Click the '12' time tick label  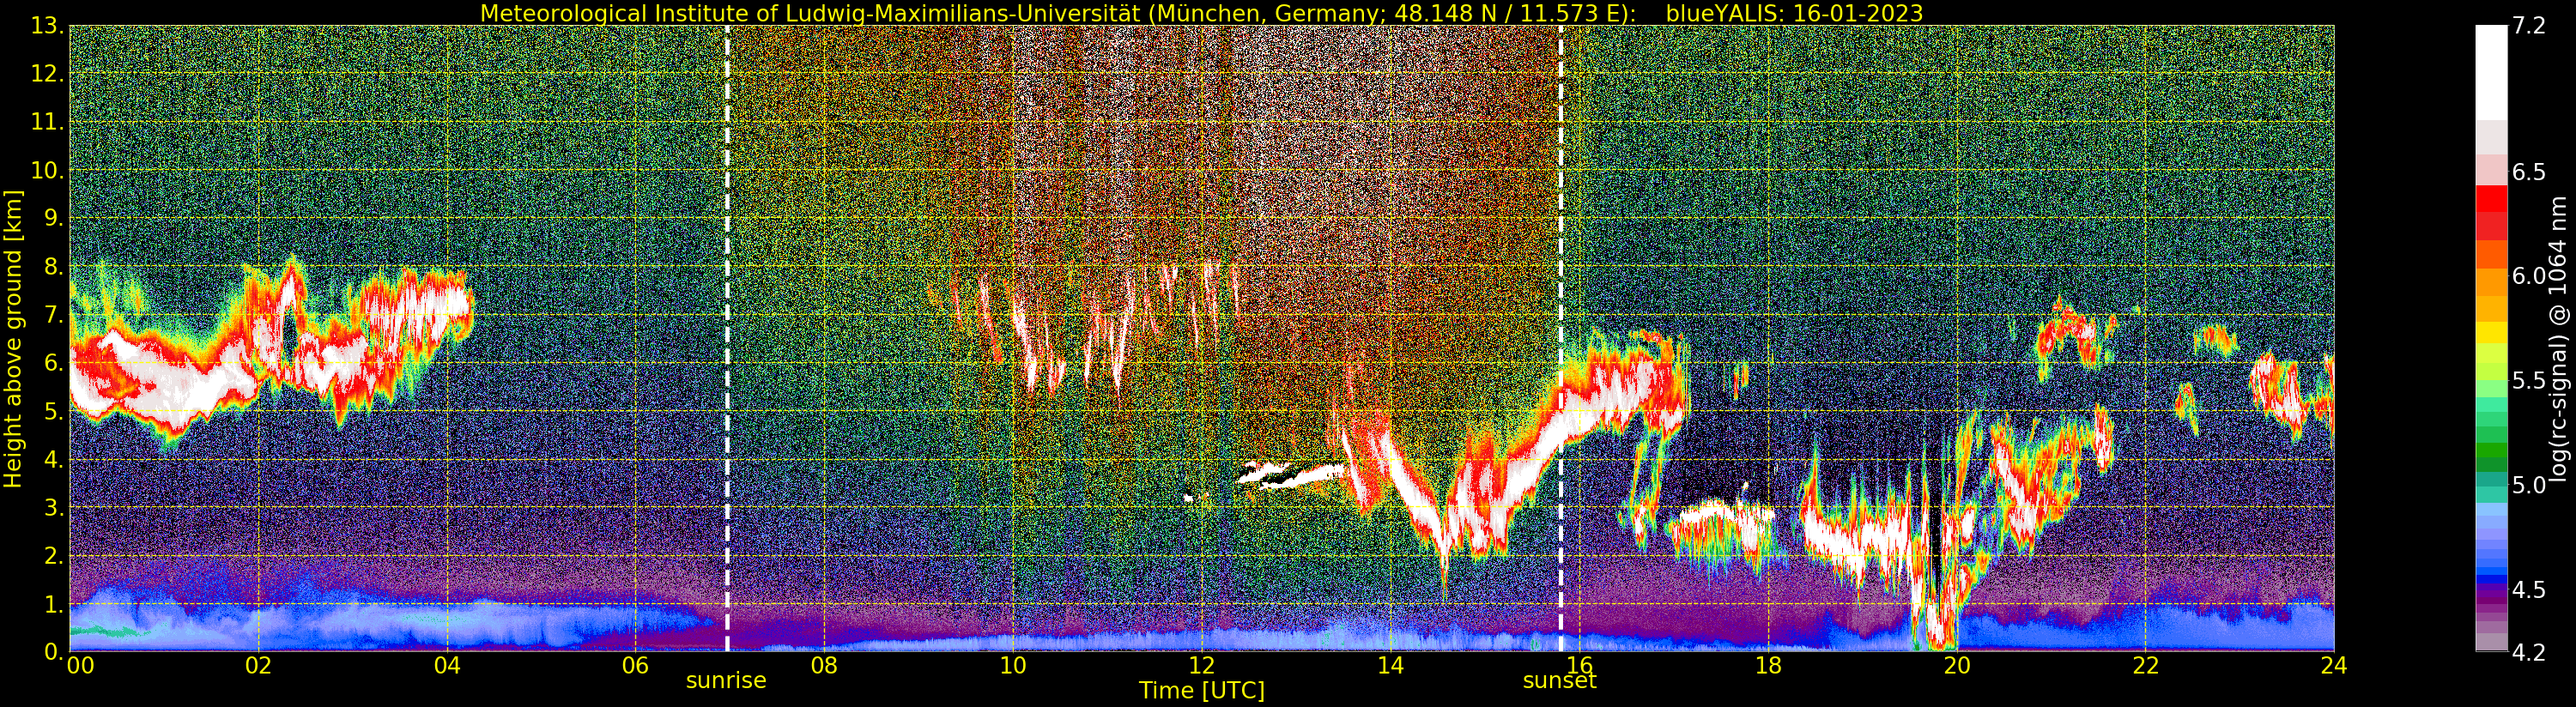pyautogui.click(x=1202, y=666)
